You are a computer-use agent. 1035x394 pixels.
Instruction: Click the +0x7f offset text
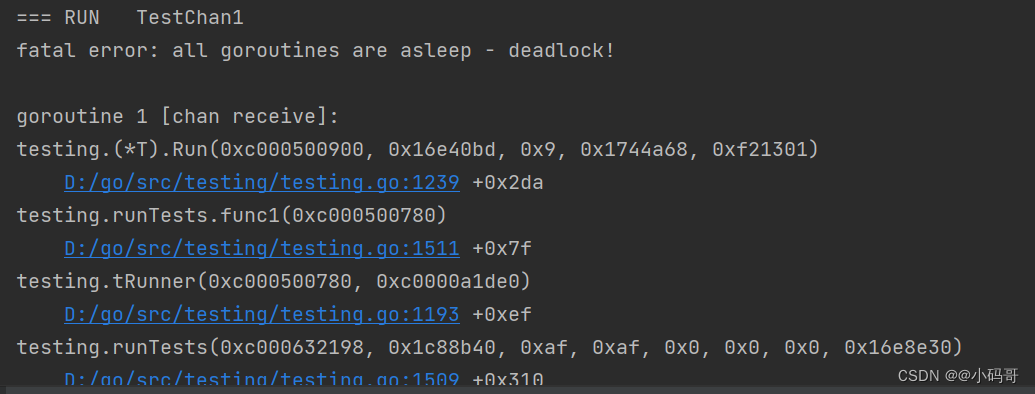[x=502, y=249]
